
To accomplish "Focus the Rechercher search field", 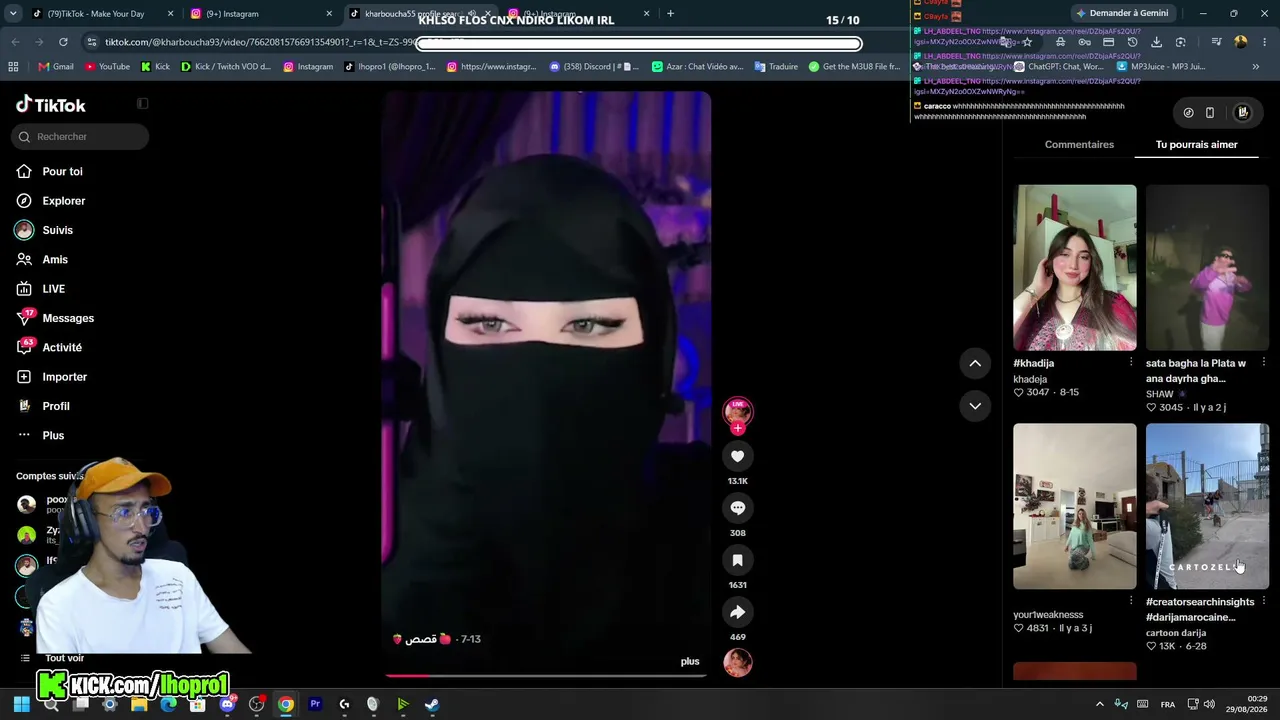I will point(80,137).
